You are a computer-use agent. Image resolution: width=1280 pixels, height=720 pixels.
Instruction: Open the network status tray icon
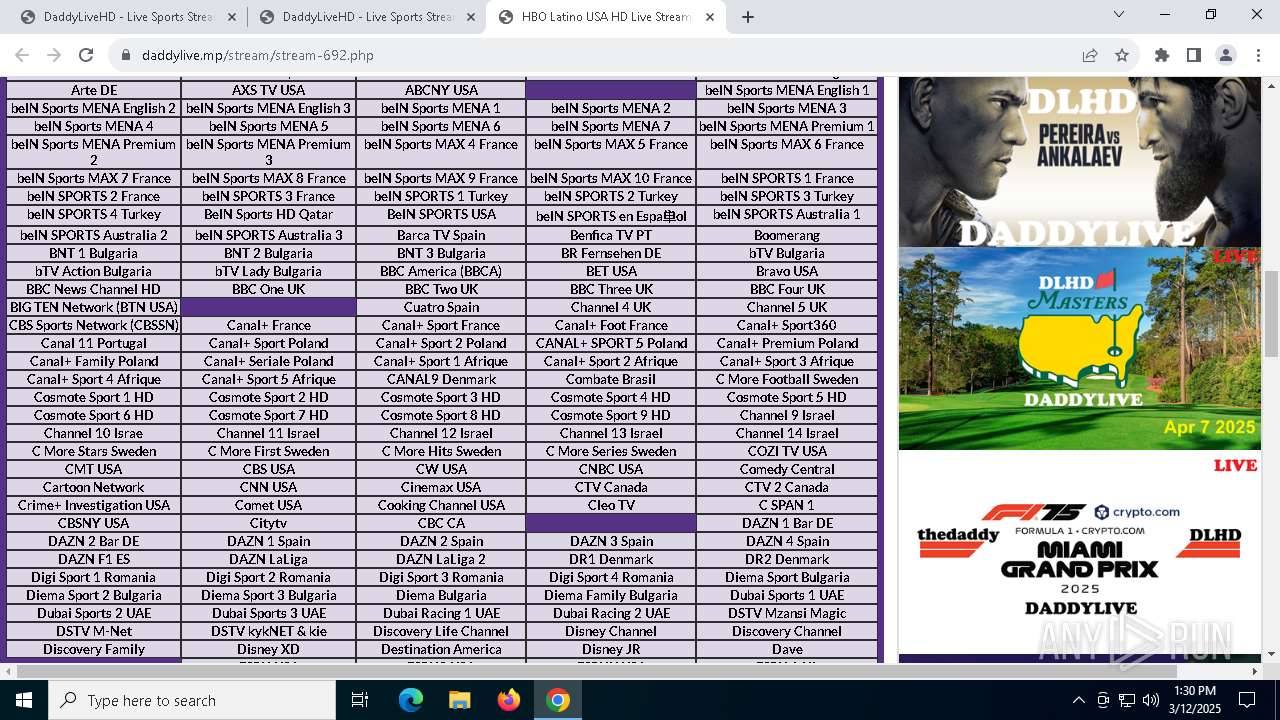(1127, 700)
